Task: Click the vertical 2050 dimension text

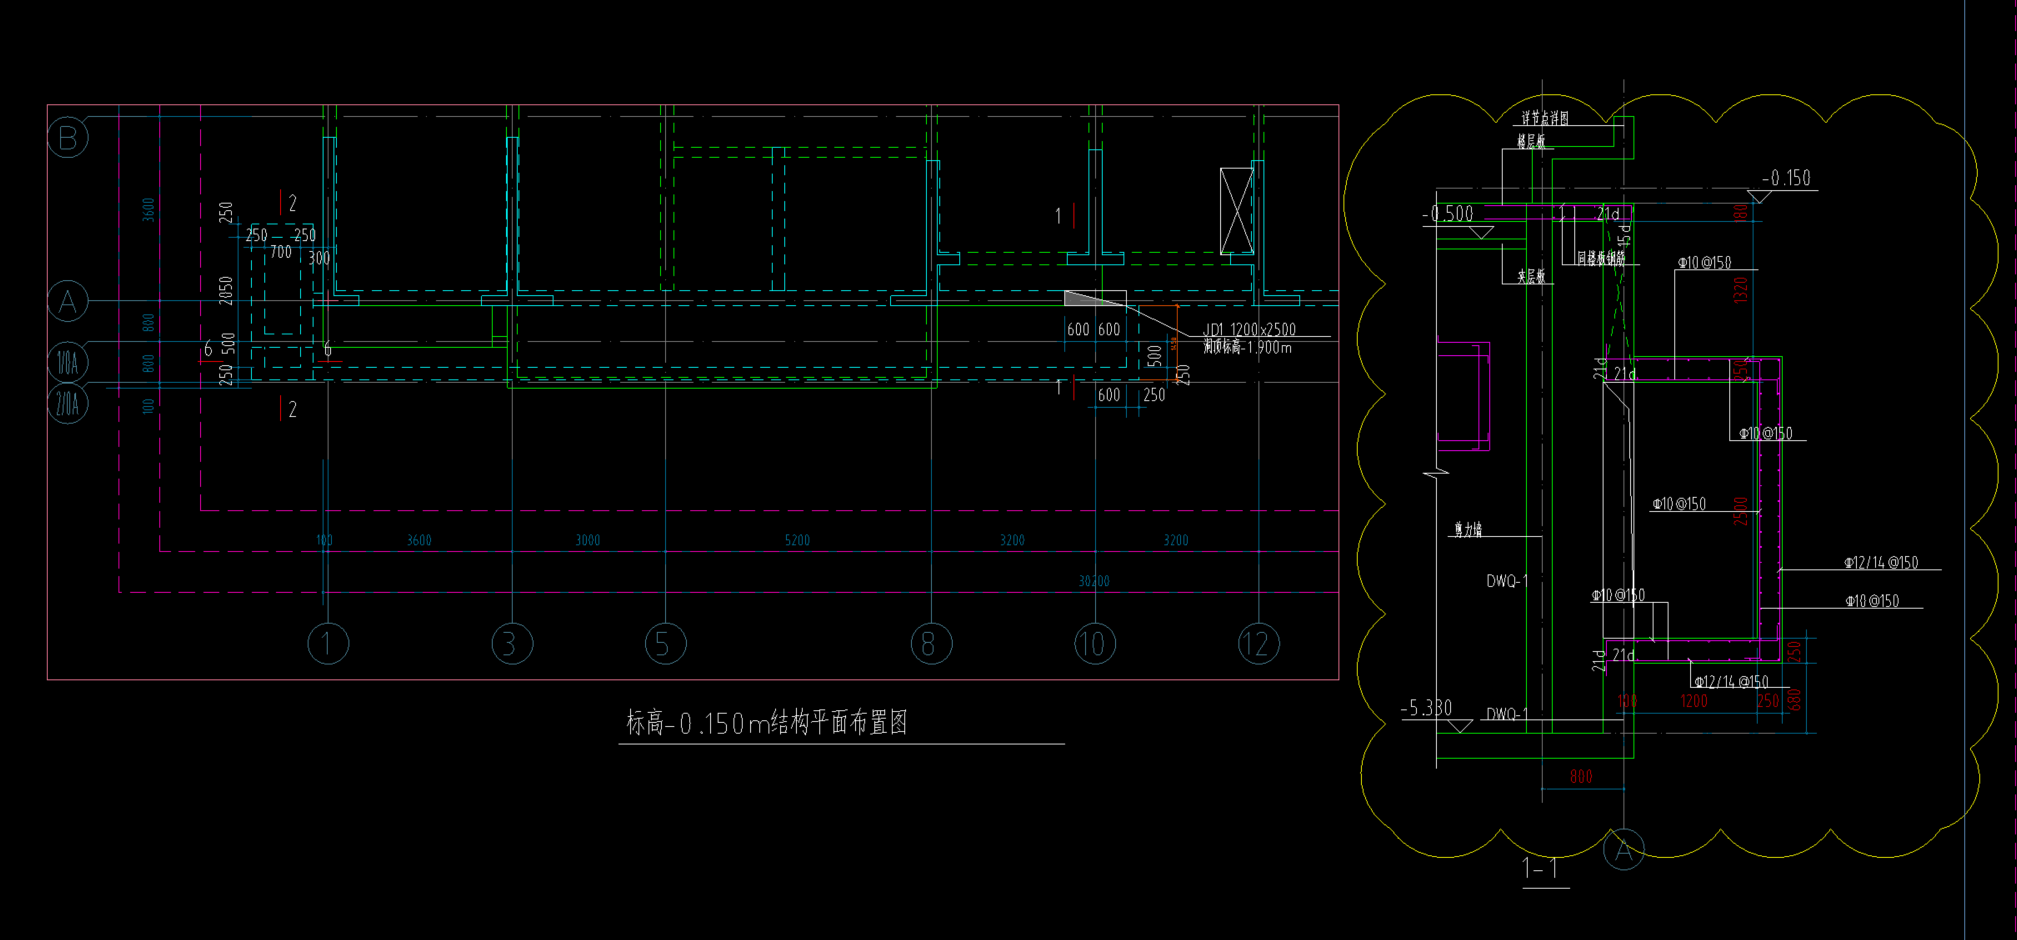Action: (226, 291)
